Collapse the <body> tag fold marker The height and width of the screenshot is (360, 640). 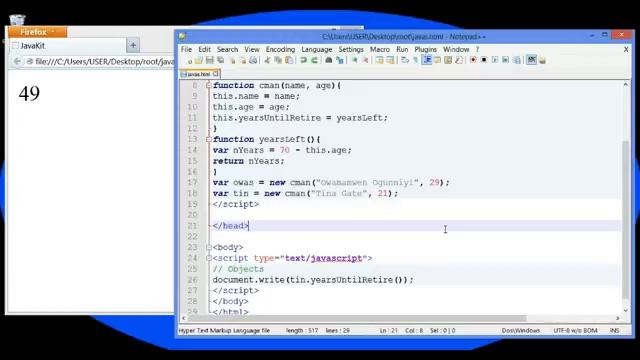pyautogui.click(x=209, y=247)
